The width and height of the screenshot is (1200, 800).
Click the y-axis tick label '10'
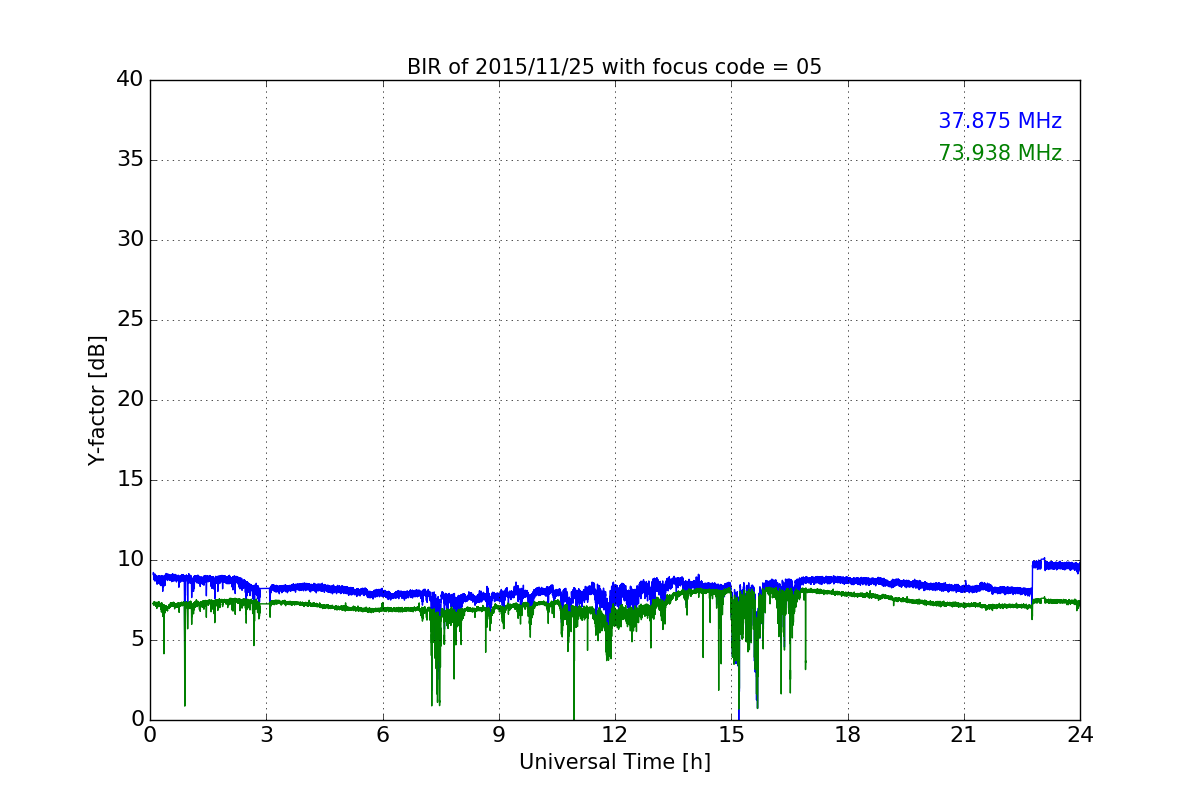(130, 560)
